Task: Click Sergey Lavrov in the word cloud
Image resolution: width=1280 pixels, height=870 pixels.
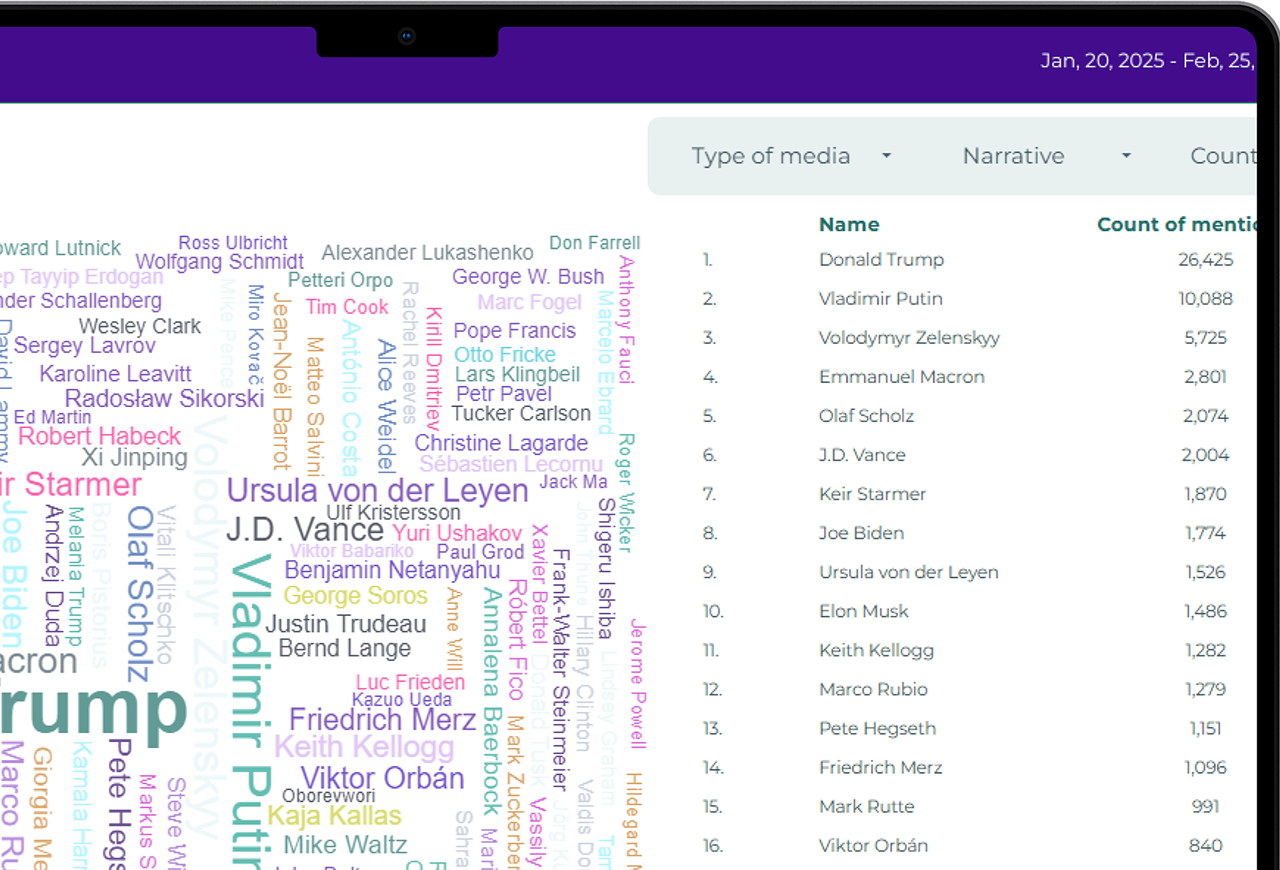Action: 85,346
